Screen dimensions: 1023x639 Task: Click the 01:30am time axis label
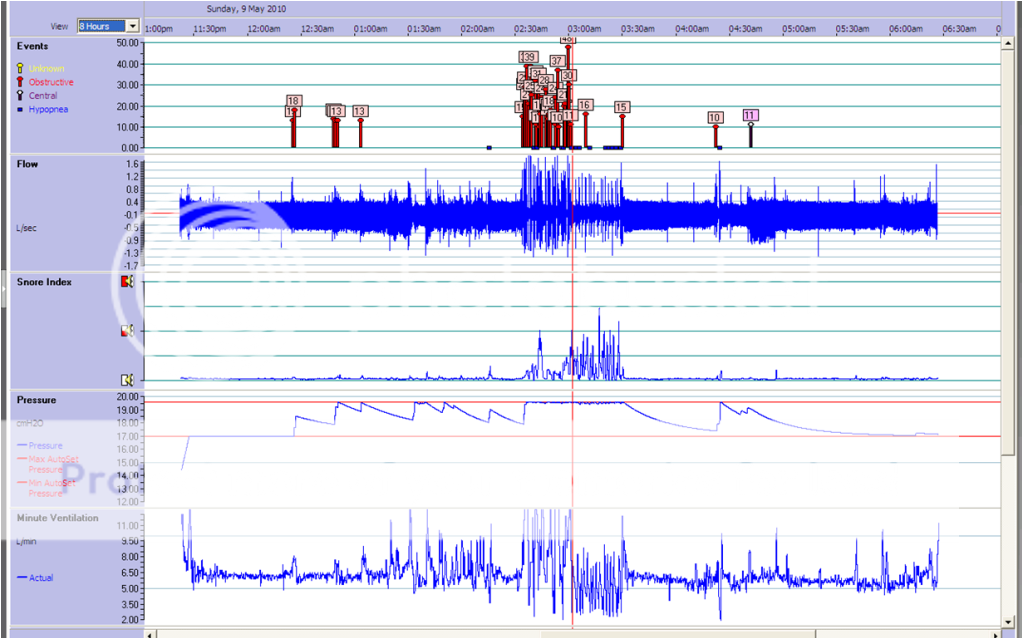(x=424, y=29)
